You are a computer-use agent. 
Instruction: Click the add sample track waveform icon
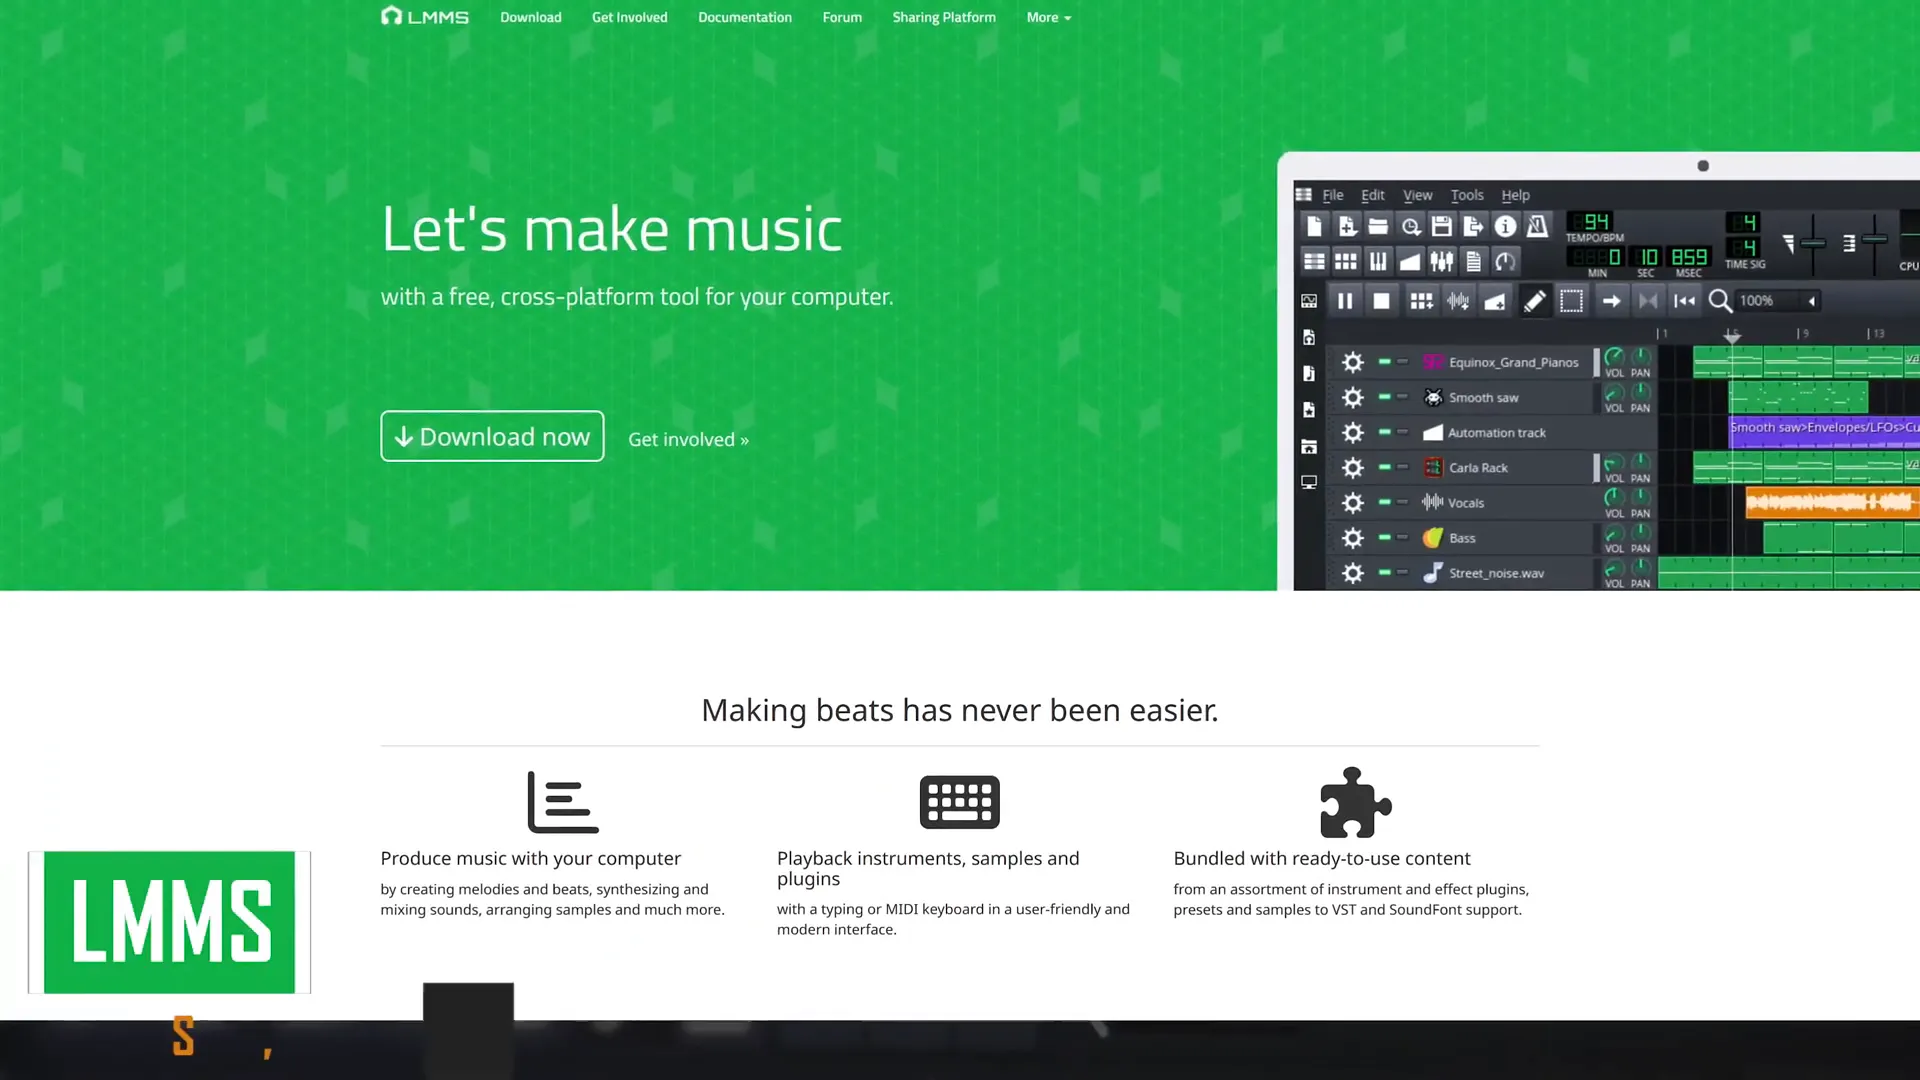click(x=1458, y=300)
